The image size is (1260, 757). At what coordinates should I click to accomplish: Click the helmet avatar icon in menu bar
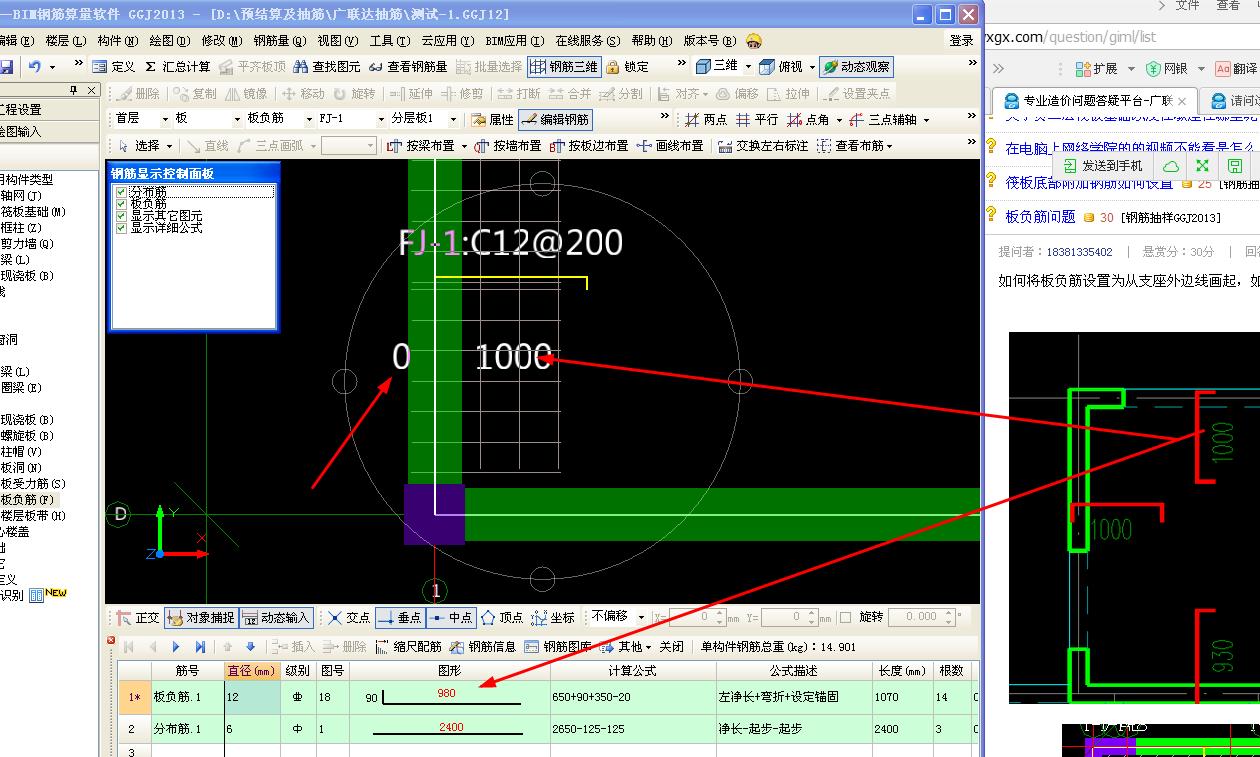coord(754,41)
